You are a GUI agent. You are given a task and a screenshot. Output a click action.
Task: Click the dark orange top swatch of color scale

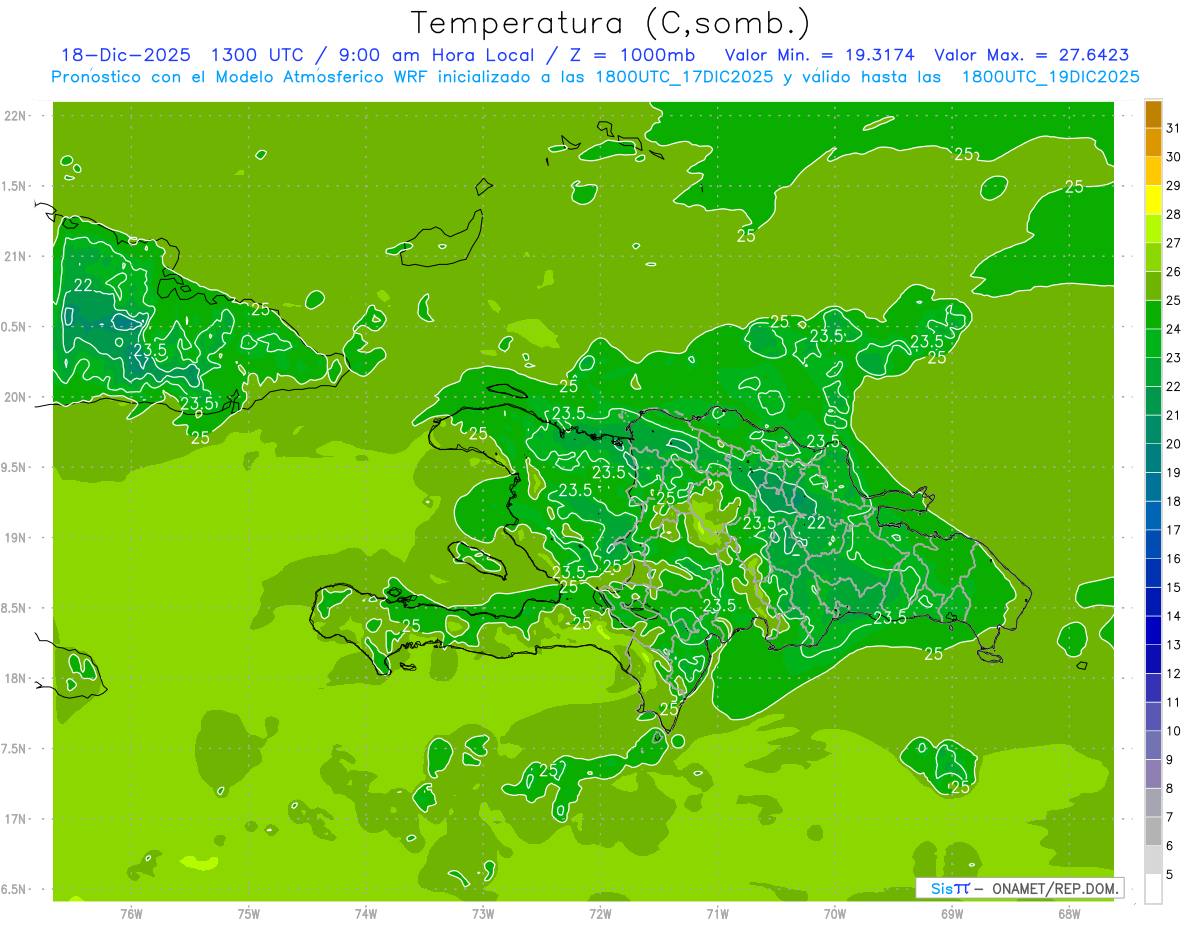[1153, 114]
